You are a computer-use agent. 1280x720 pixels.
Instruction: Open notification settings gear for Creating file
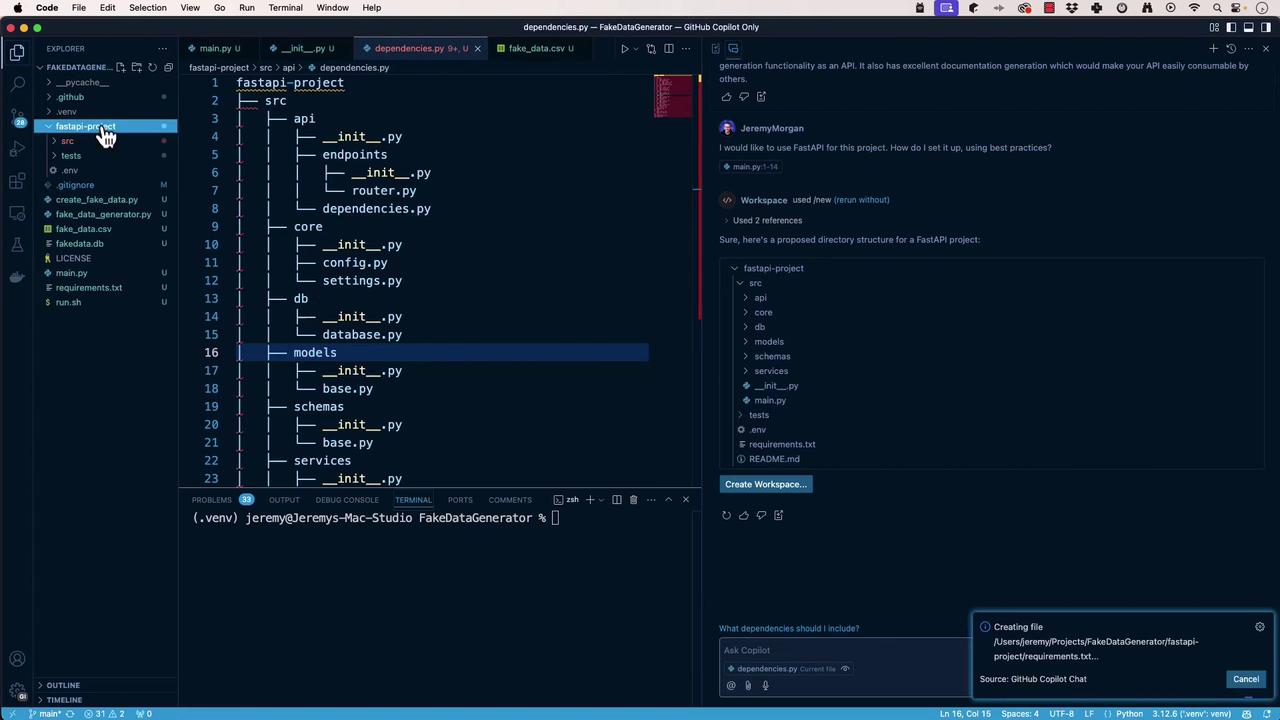(1259, 627)
